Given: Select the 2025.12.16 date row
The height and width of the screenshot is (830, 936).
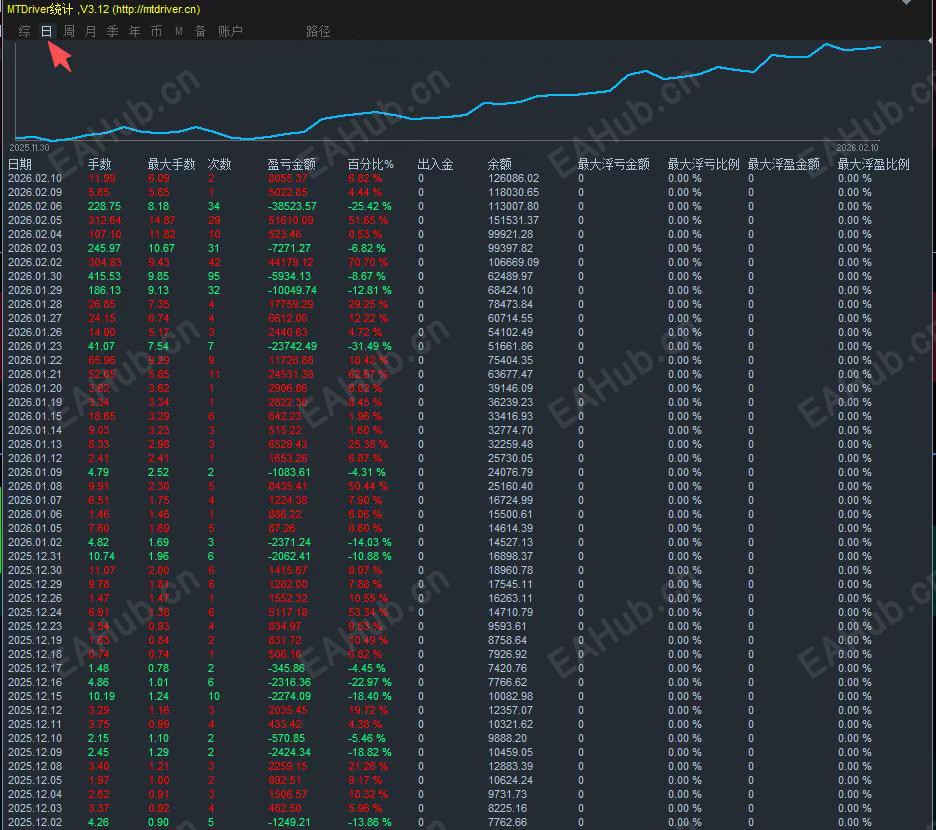Looking at the screenshot, I should [35, 682].
